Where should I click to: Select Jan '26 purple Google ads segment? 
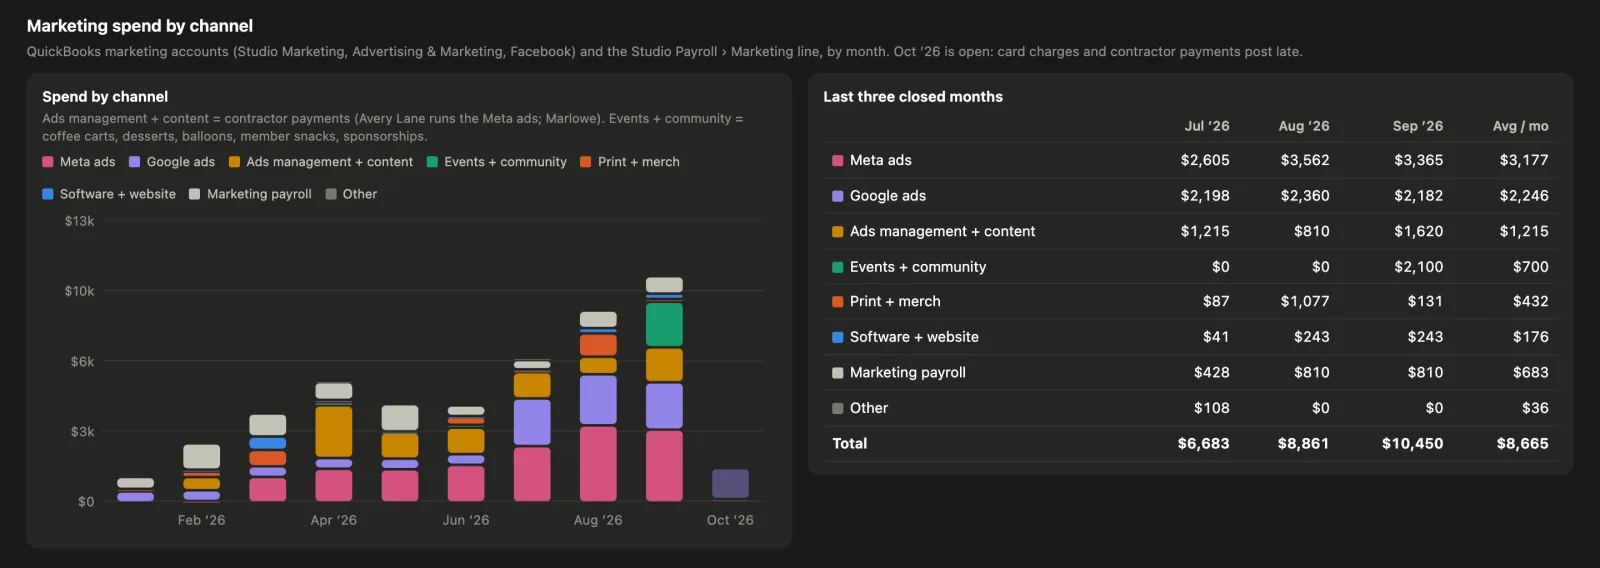(136, 496)
